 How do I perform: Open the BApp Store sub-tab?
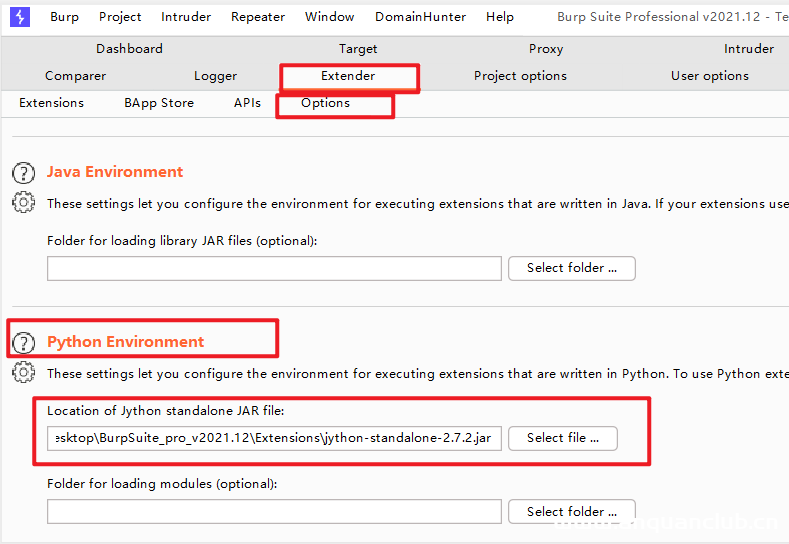pos(159,103)
